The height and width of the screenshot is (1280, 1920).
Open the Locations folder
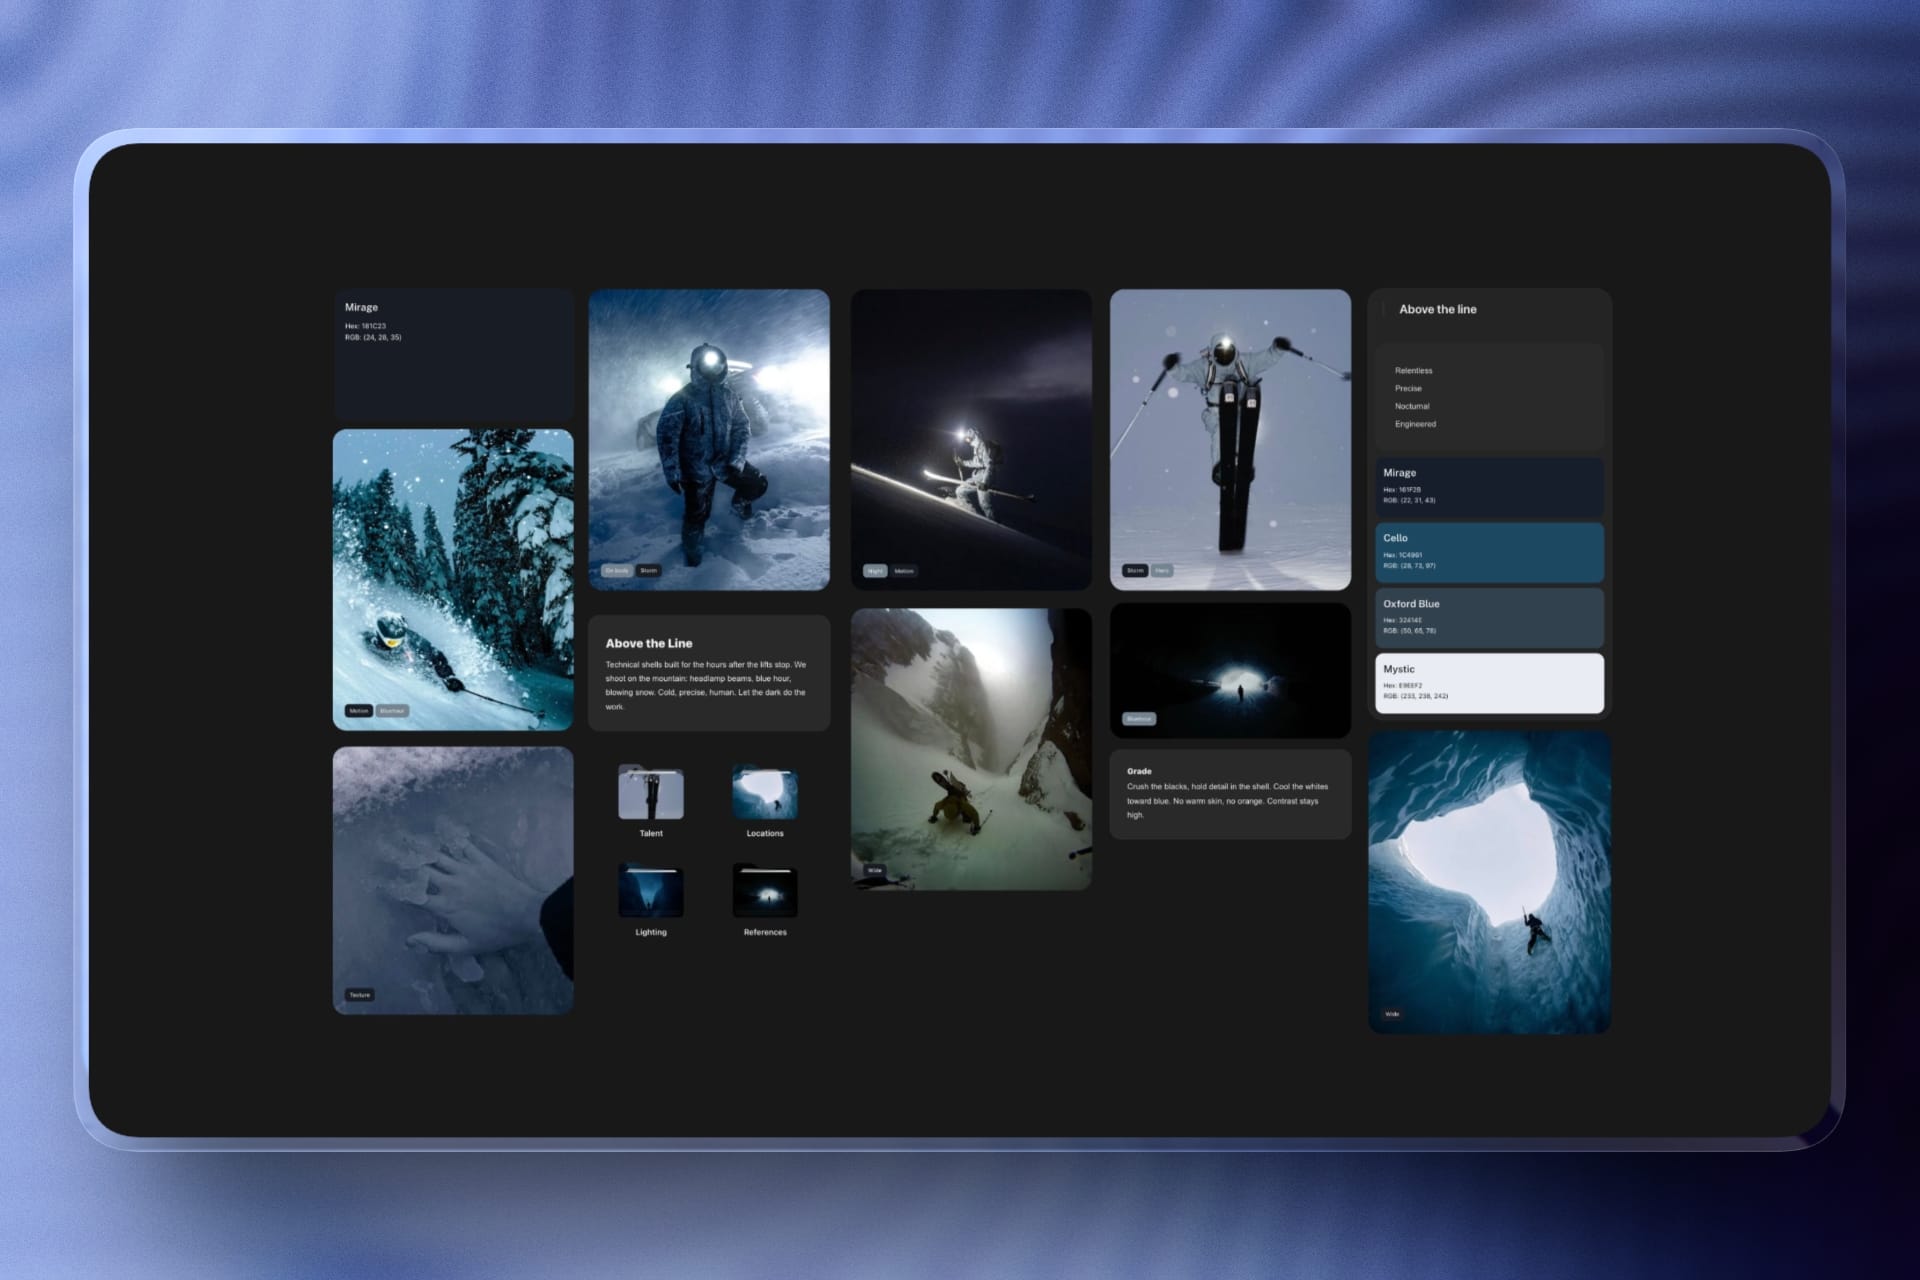click(x=765, y=801)
